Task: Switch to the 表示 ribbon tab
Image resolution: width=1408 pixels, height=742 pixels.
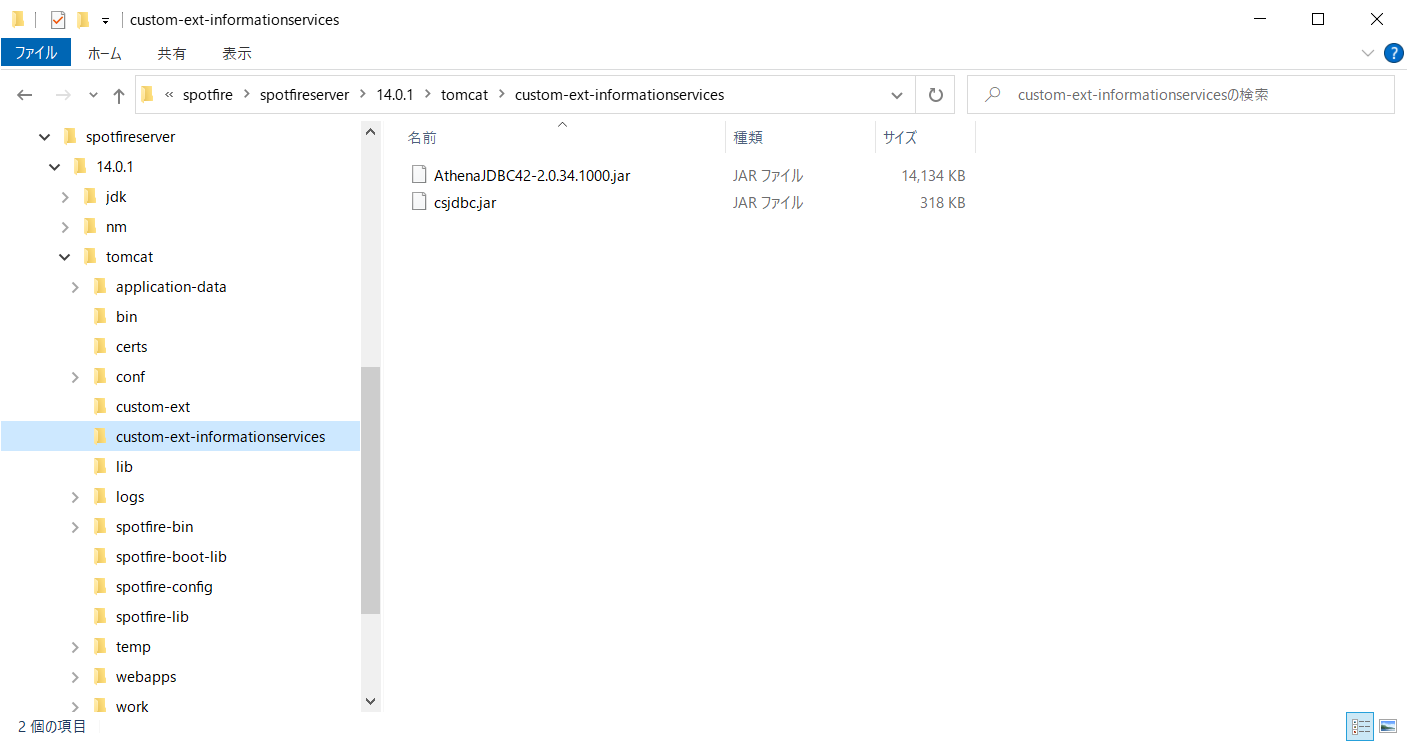Action: click(x=237, y=53)
